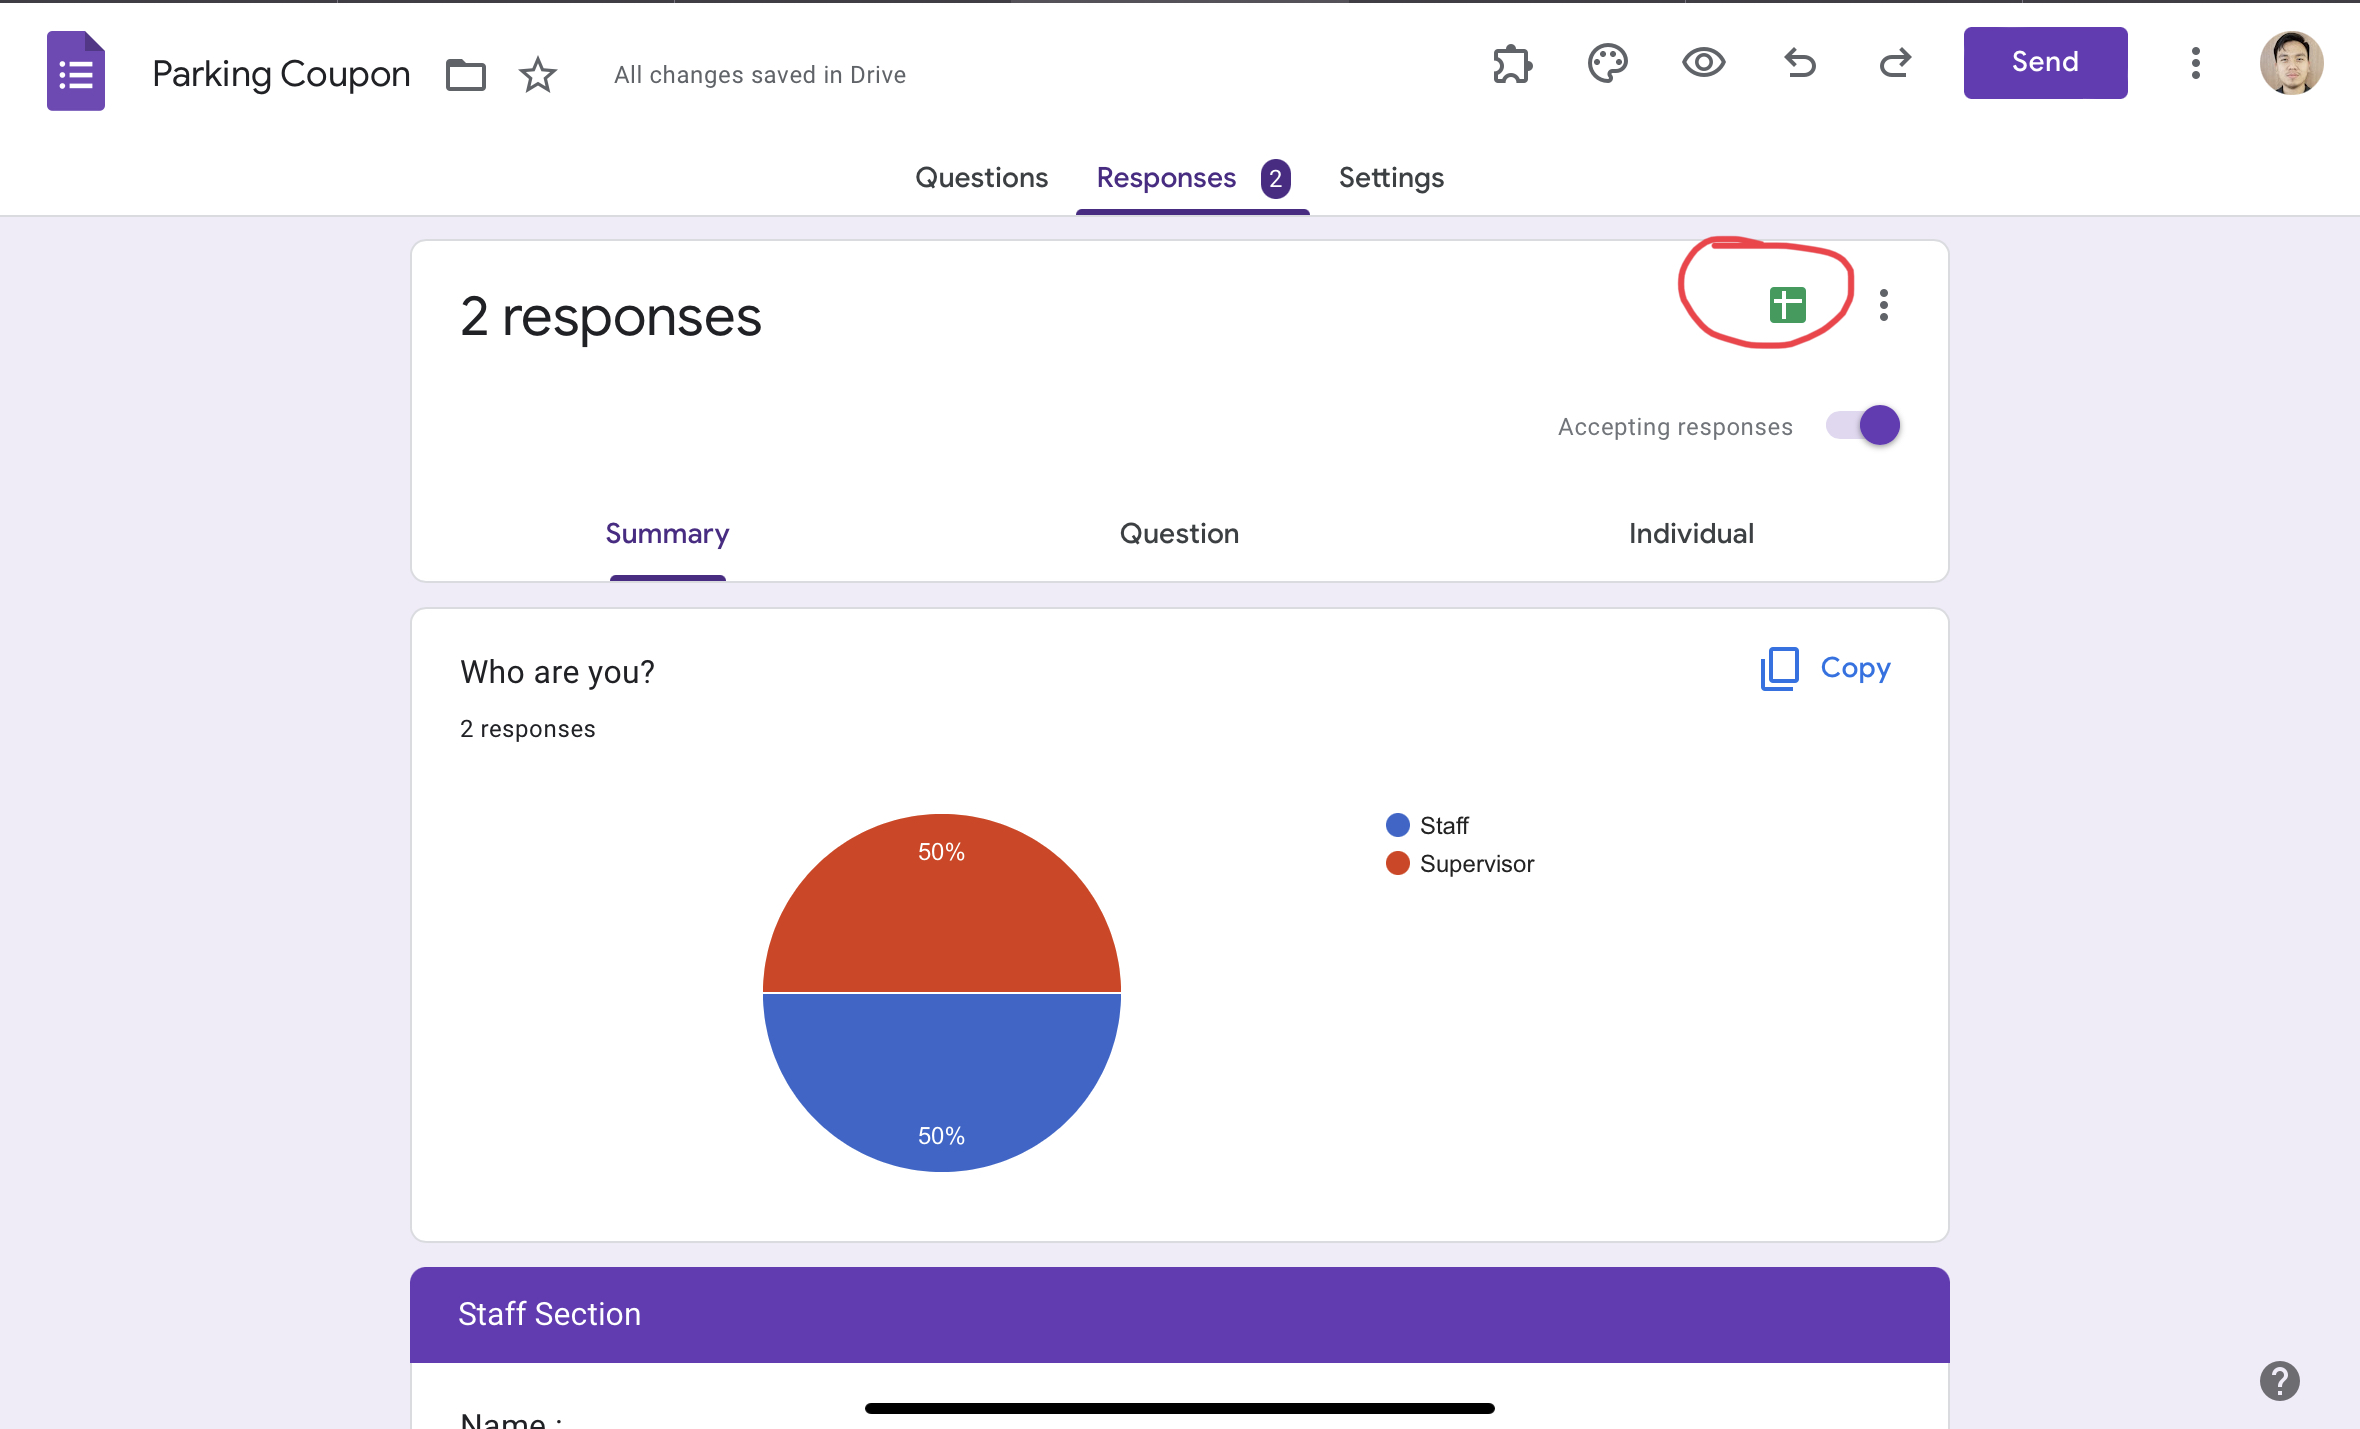Viewport: 2360px width, 1429px height.
Task: Star the Parking Coupon form
Action: (x=537, y=74)
